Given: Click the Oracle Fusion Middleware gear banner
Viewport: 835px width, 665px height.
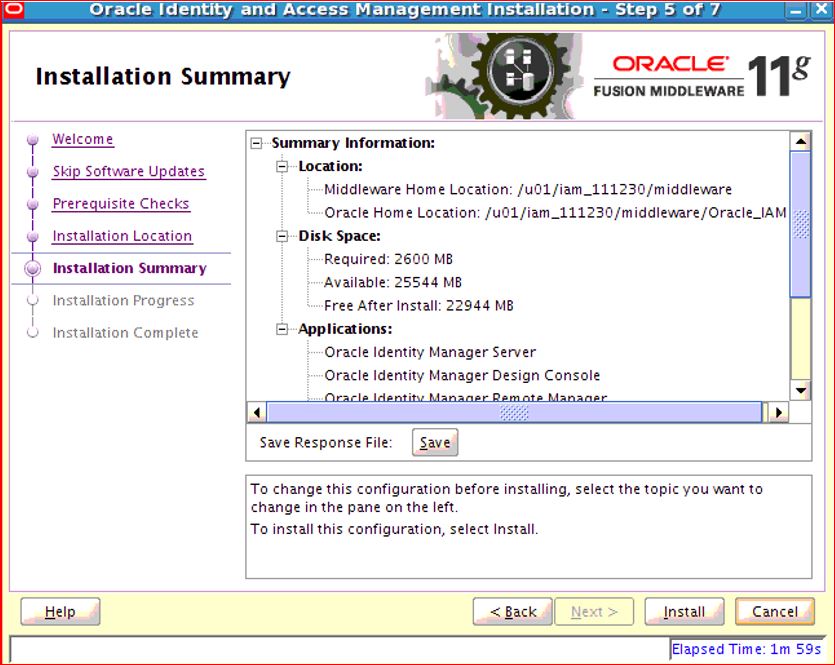Looking at the screenshot, I should pos(503,76).
